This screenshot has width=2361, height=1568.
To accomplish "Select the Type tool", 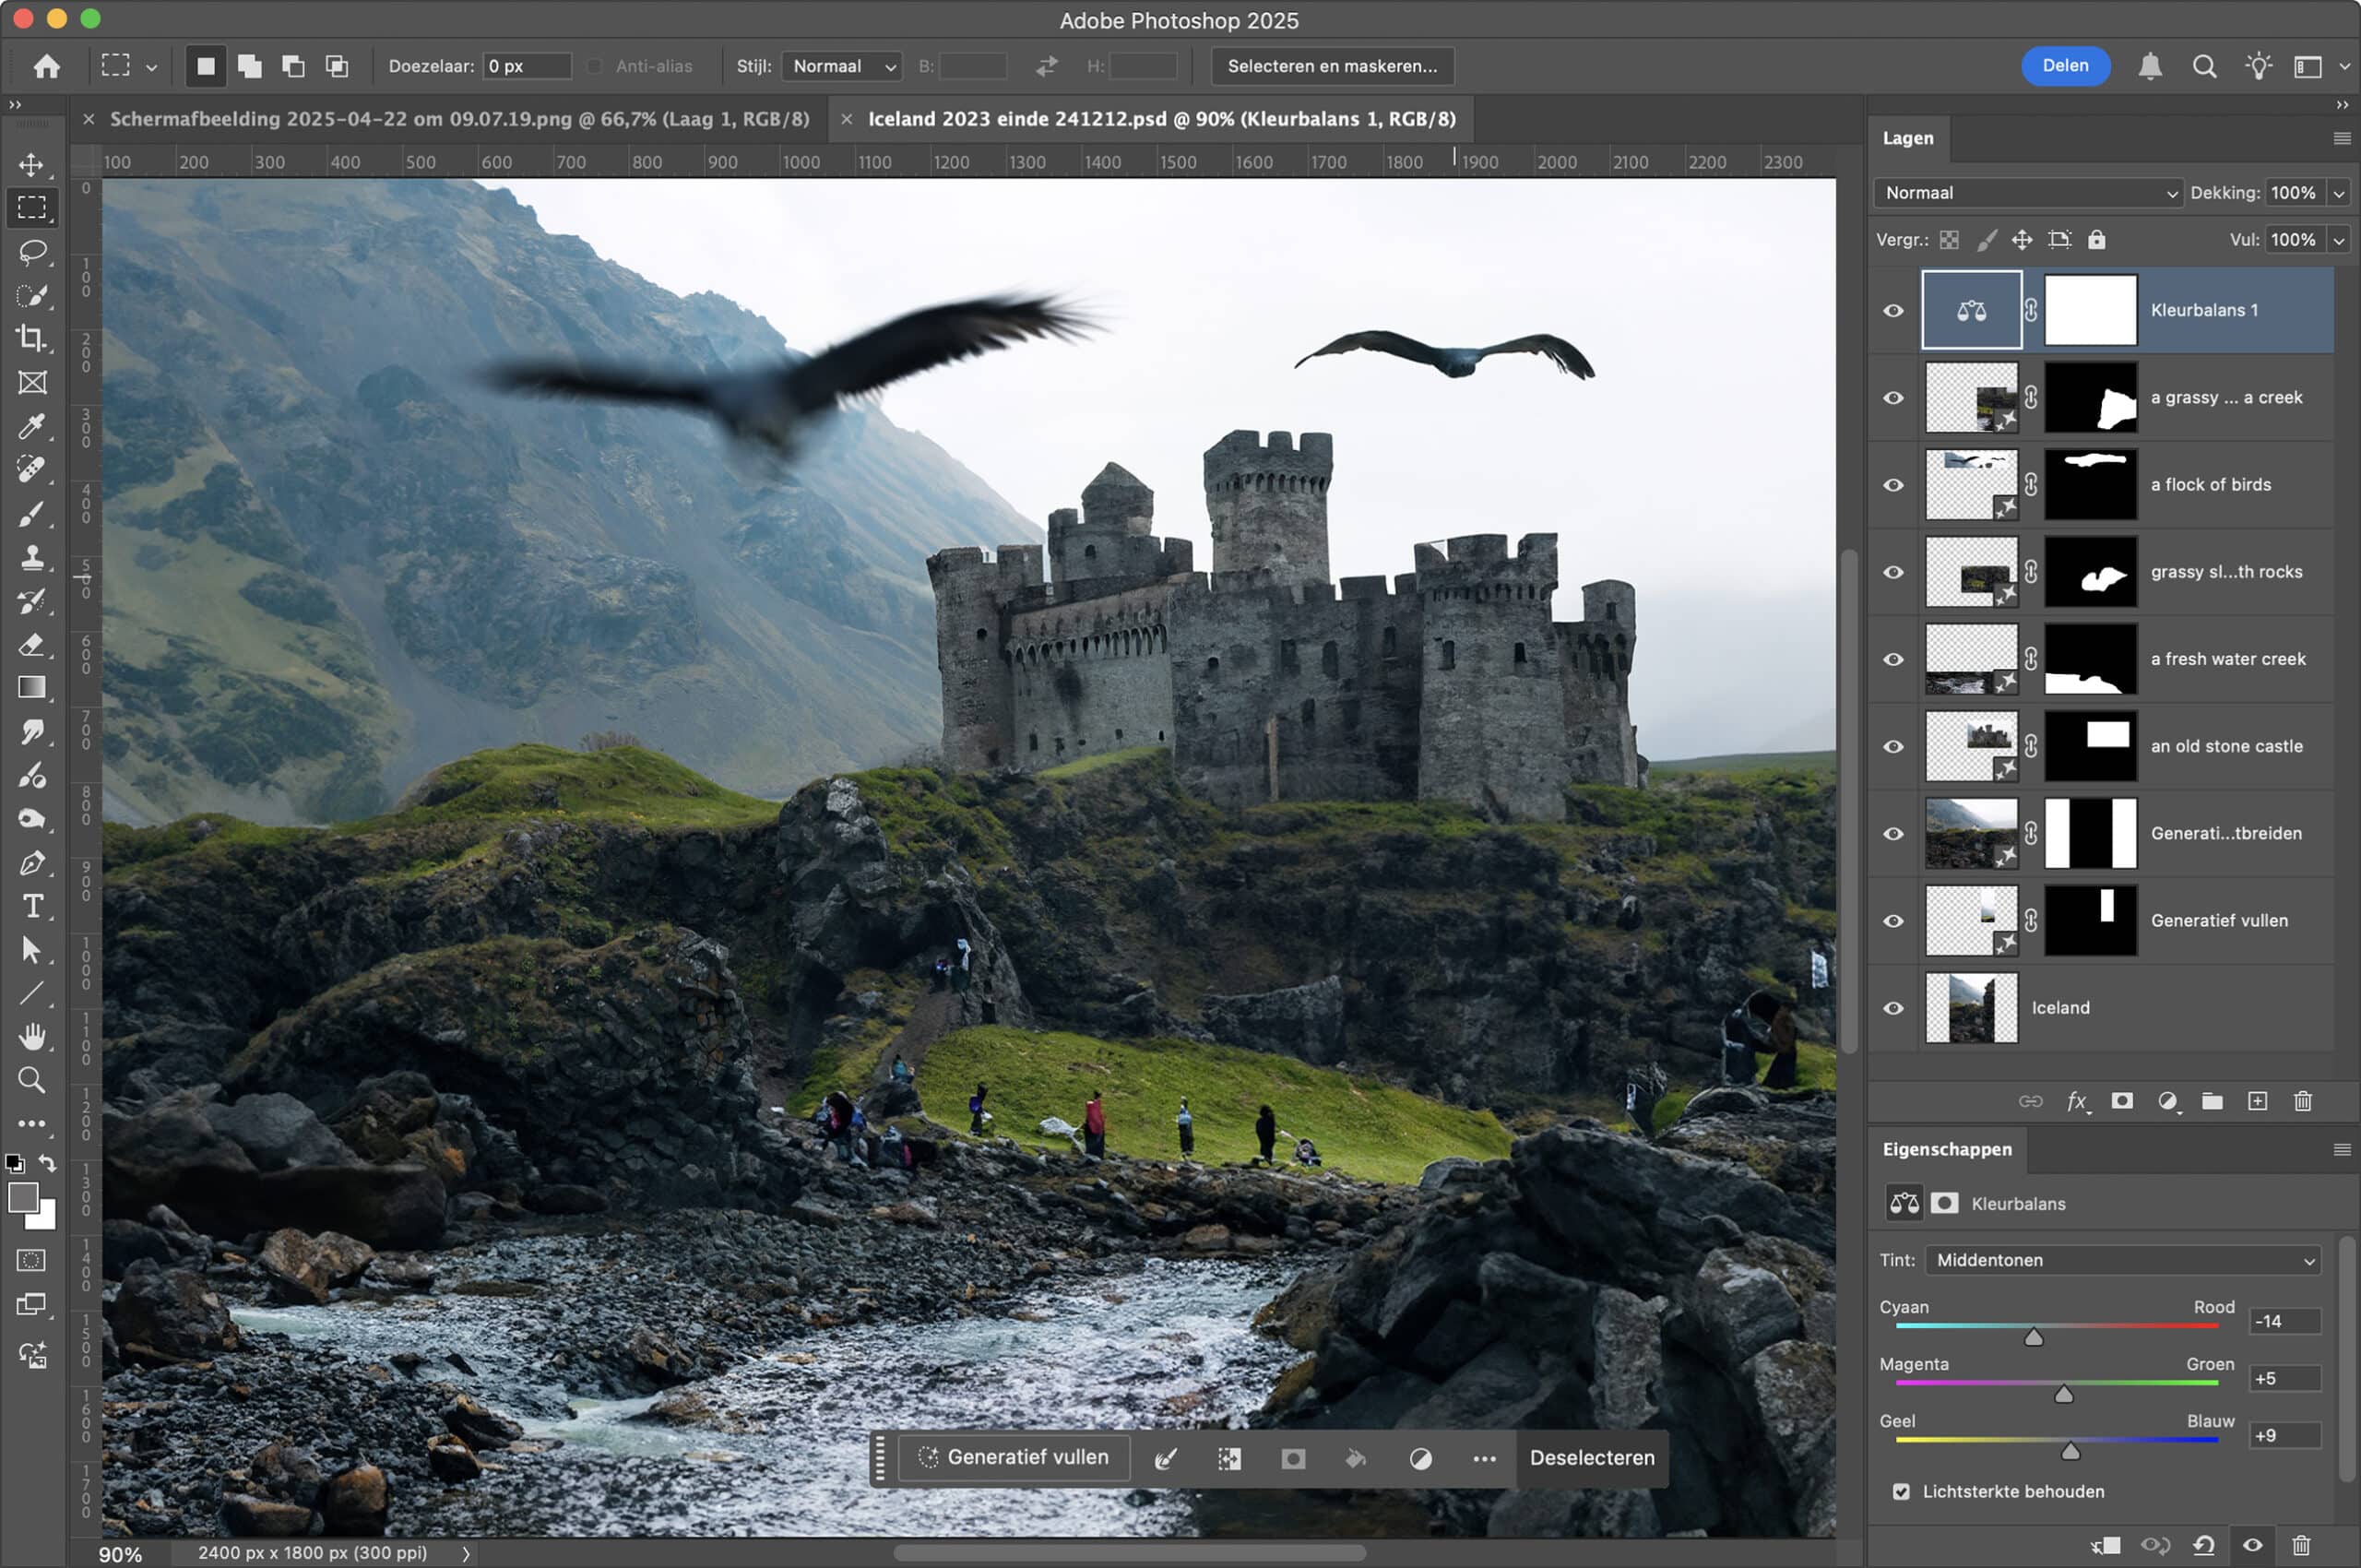I will pos(32,906).
